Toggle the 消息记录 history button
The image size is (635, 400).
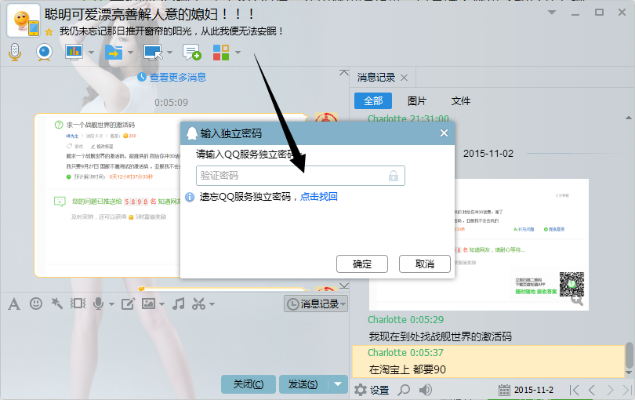316,304
